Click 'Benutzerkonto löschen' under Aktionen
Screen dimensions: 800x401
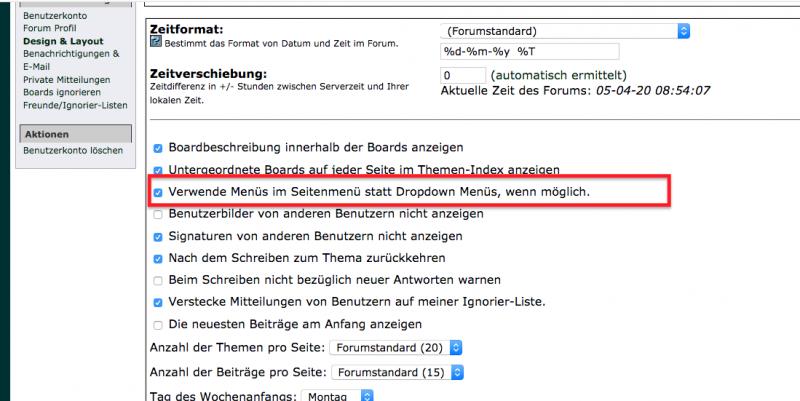(73, 151)
